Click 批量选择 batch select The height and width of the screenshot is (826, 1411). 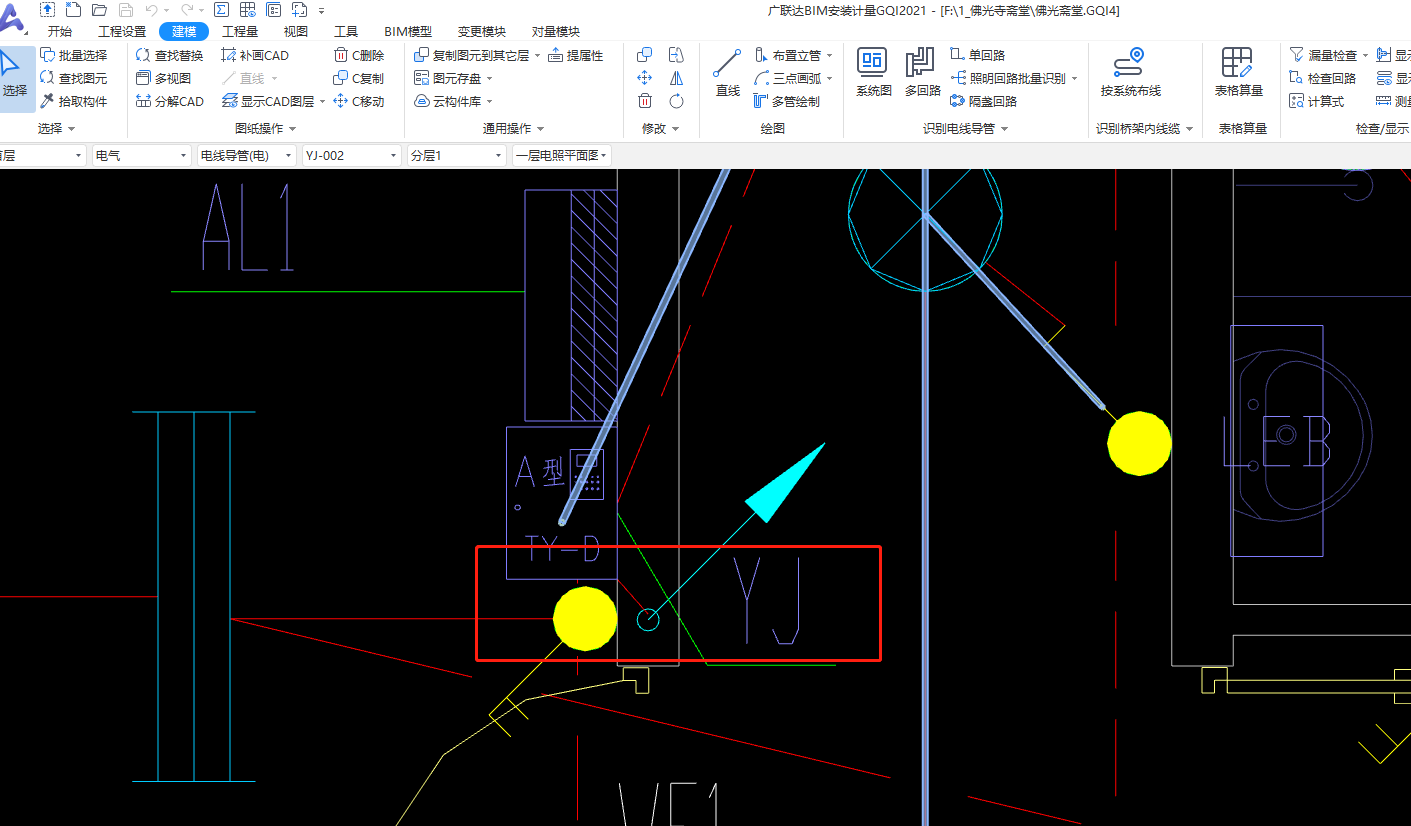tap(74, 55)
